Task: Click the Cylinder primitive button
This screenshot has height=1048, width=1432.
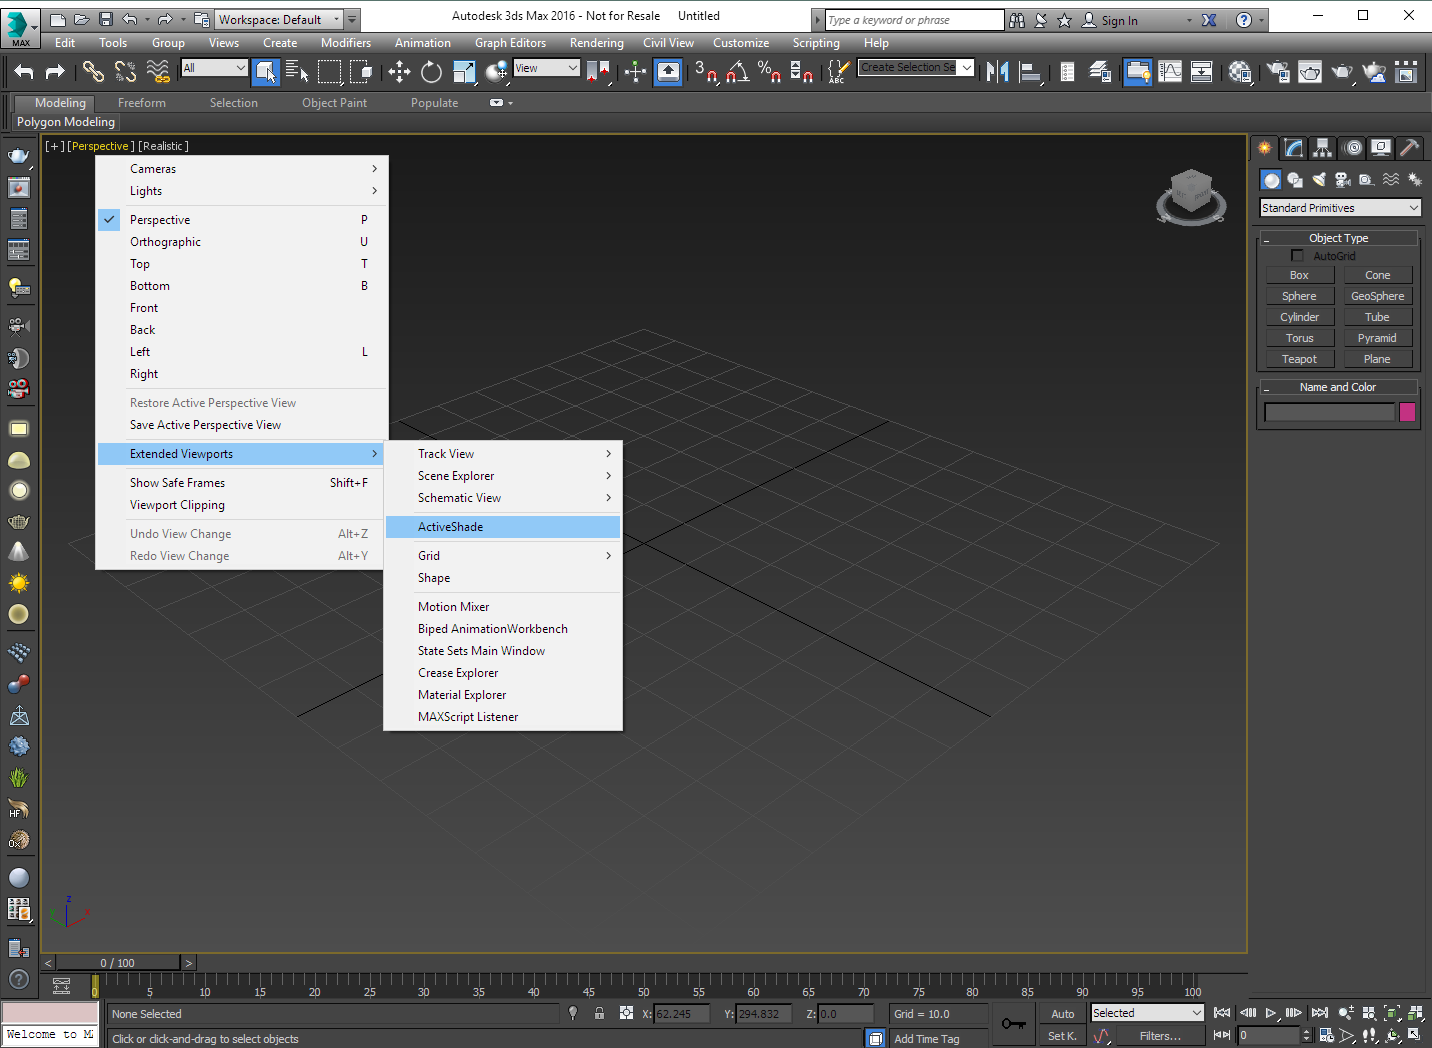Action: 1299,317
